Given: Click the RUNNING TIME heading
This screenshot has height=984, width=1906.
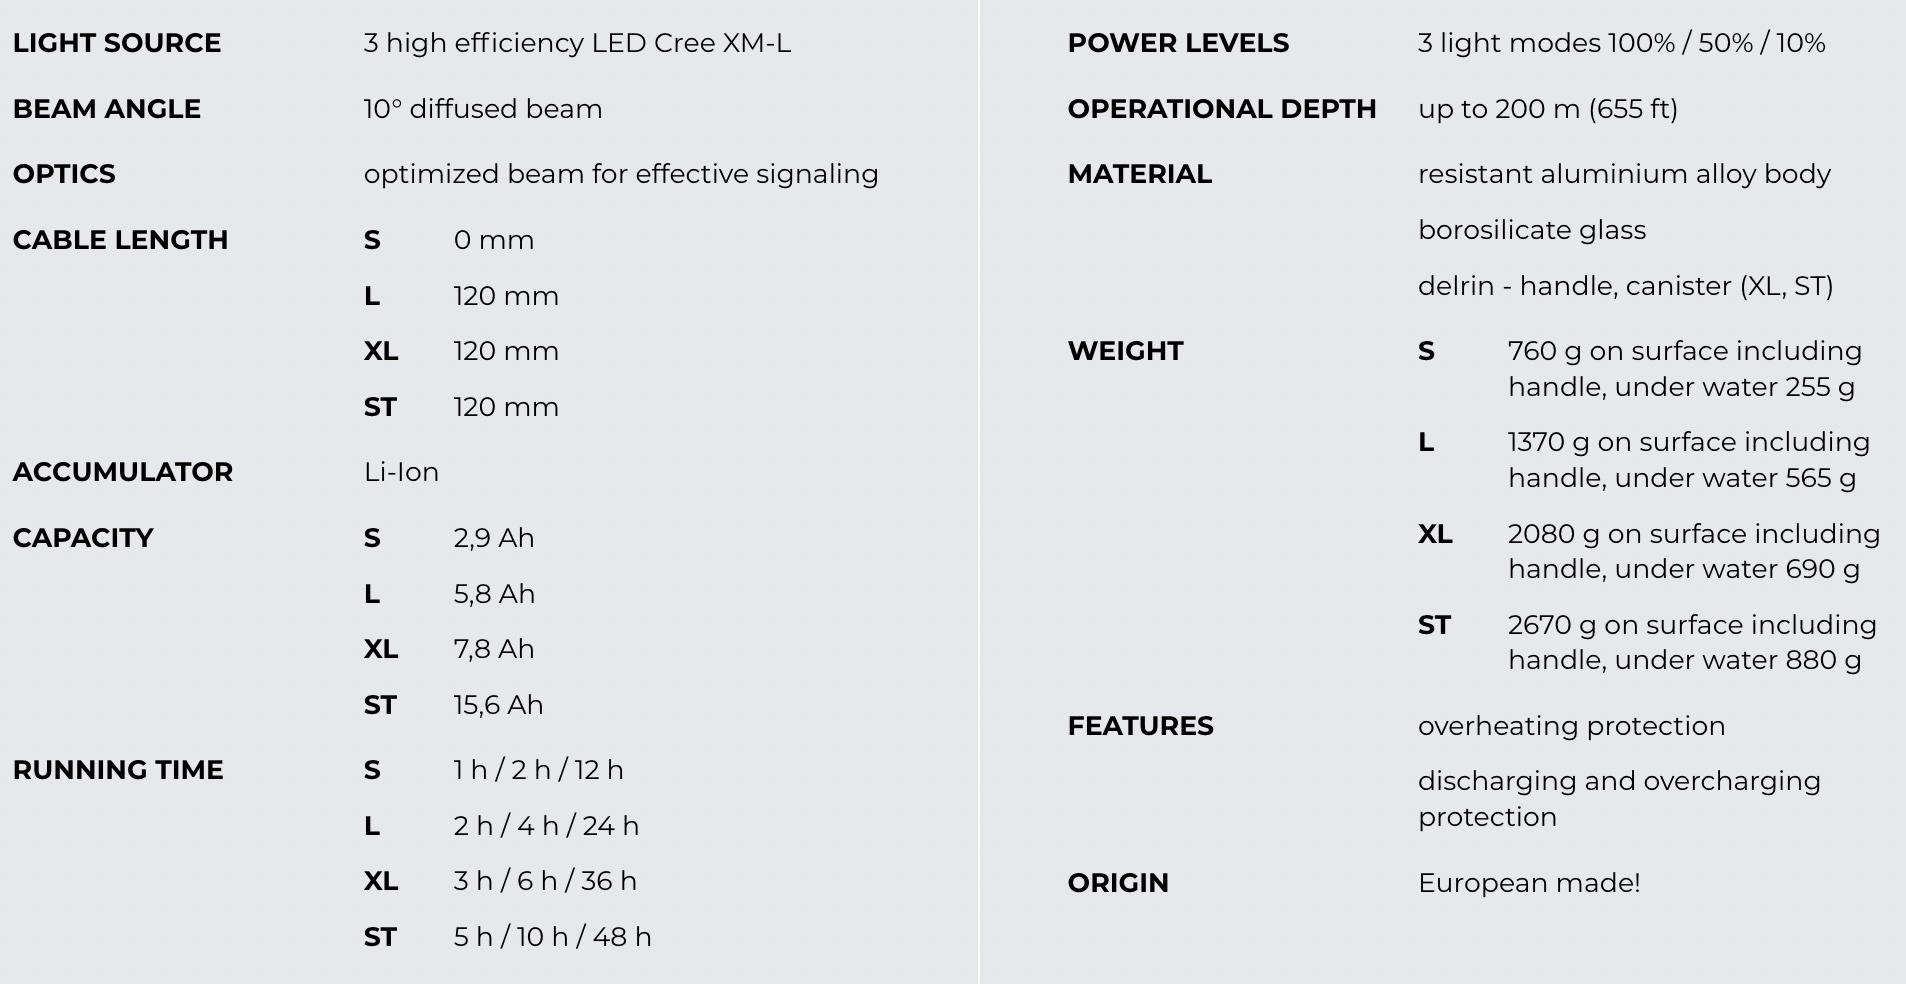Looking at the screenshot, I should (x=118, y=770).
